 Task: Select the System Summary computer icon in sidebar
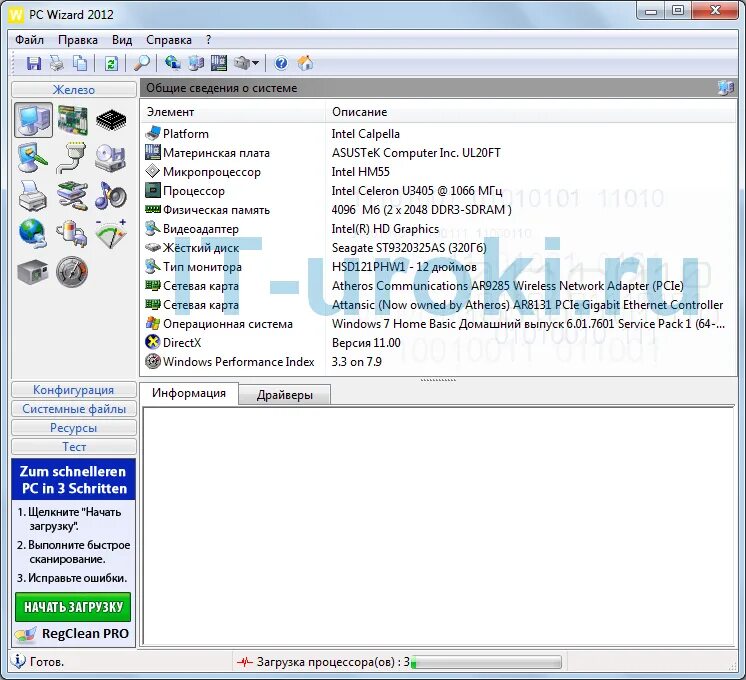[x=33, y=120]
